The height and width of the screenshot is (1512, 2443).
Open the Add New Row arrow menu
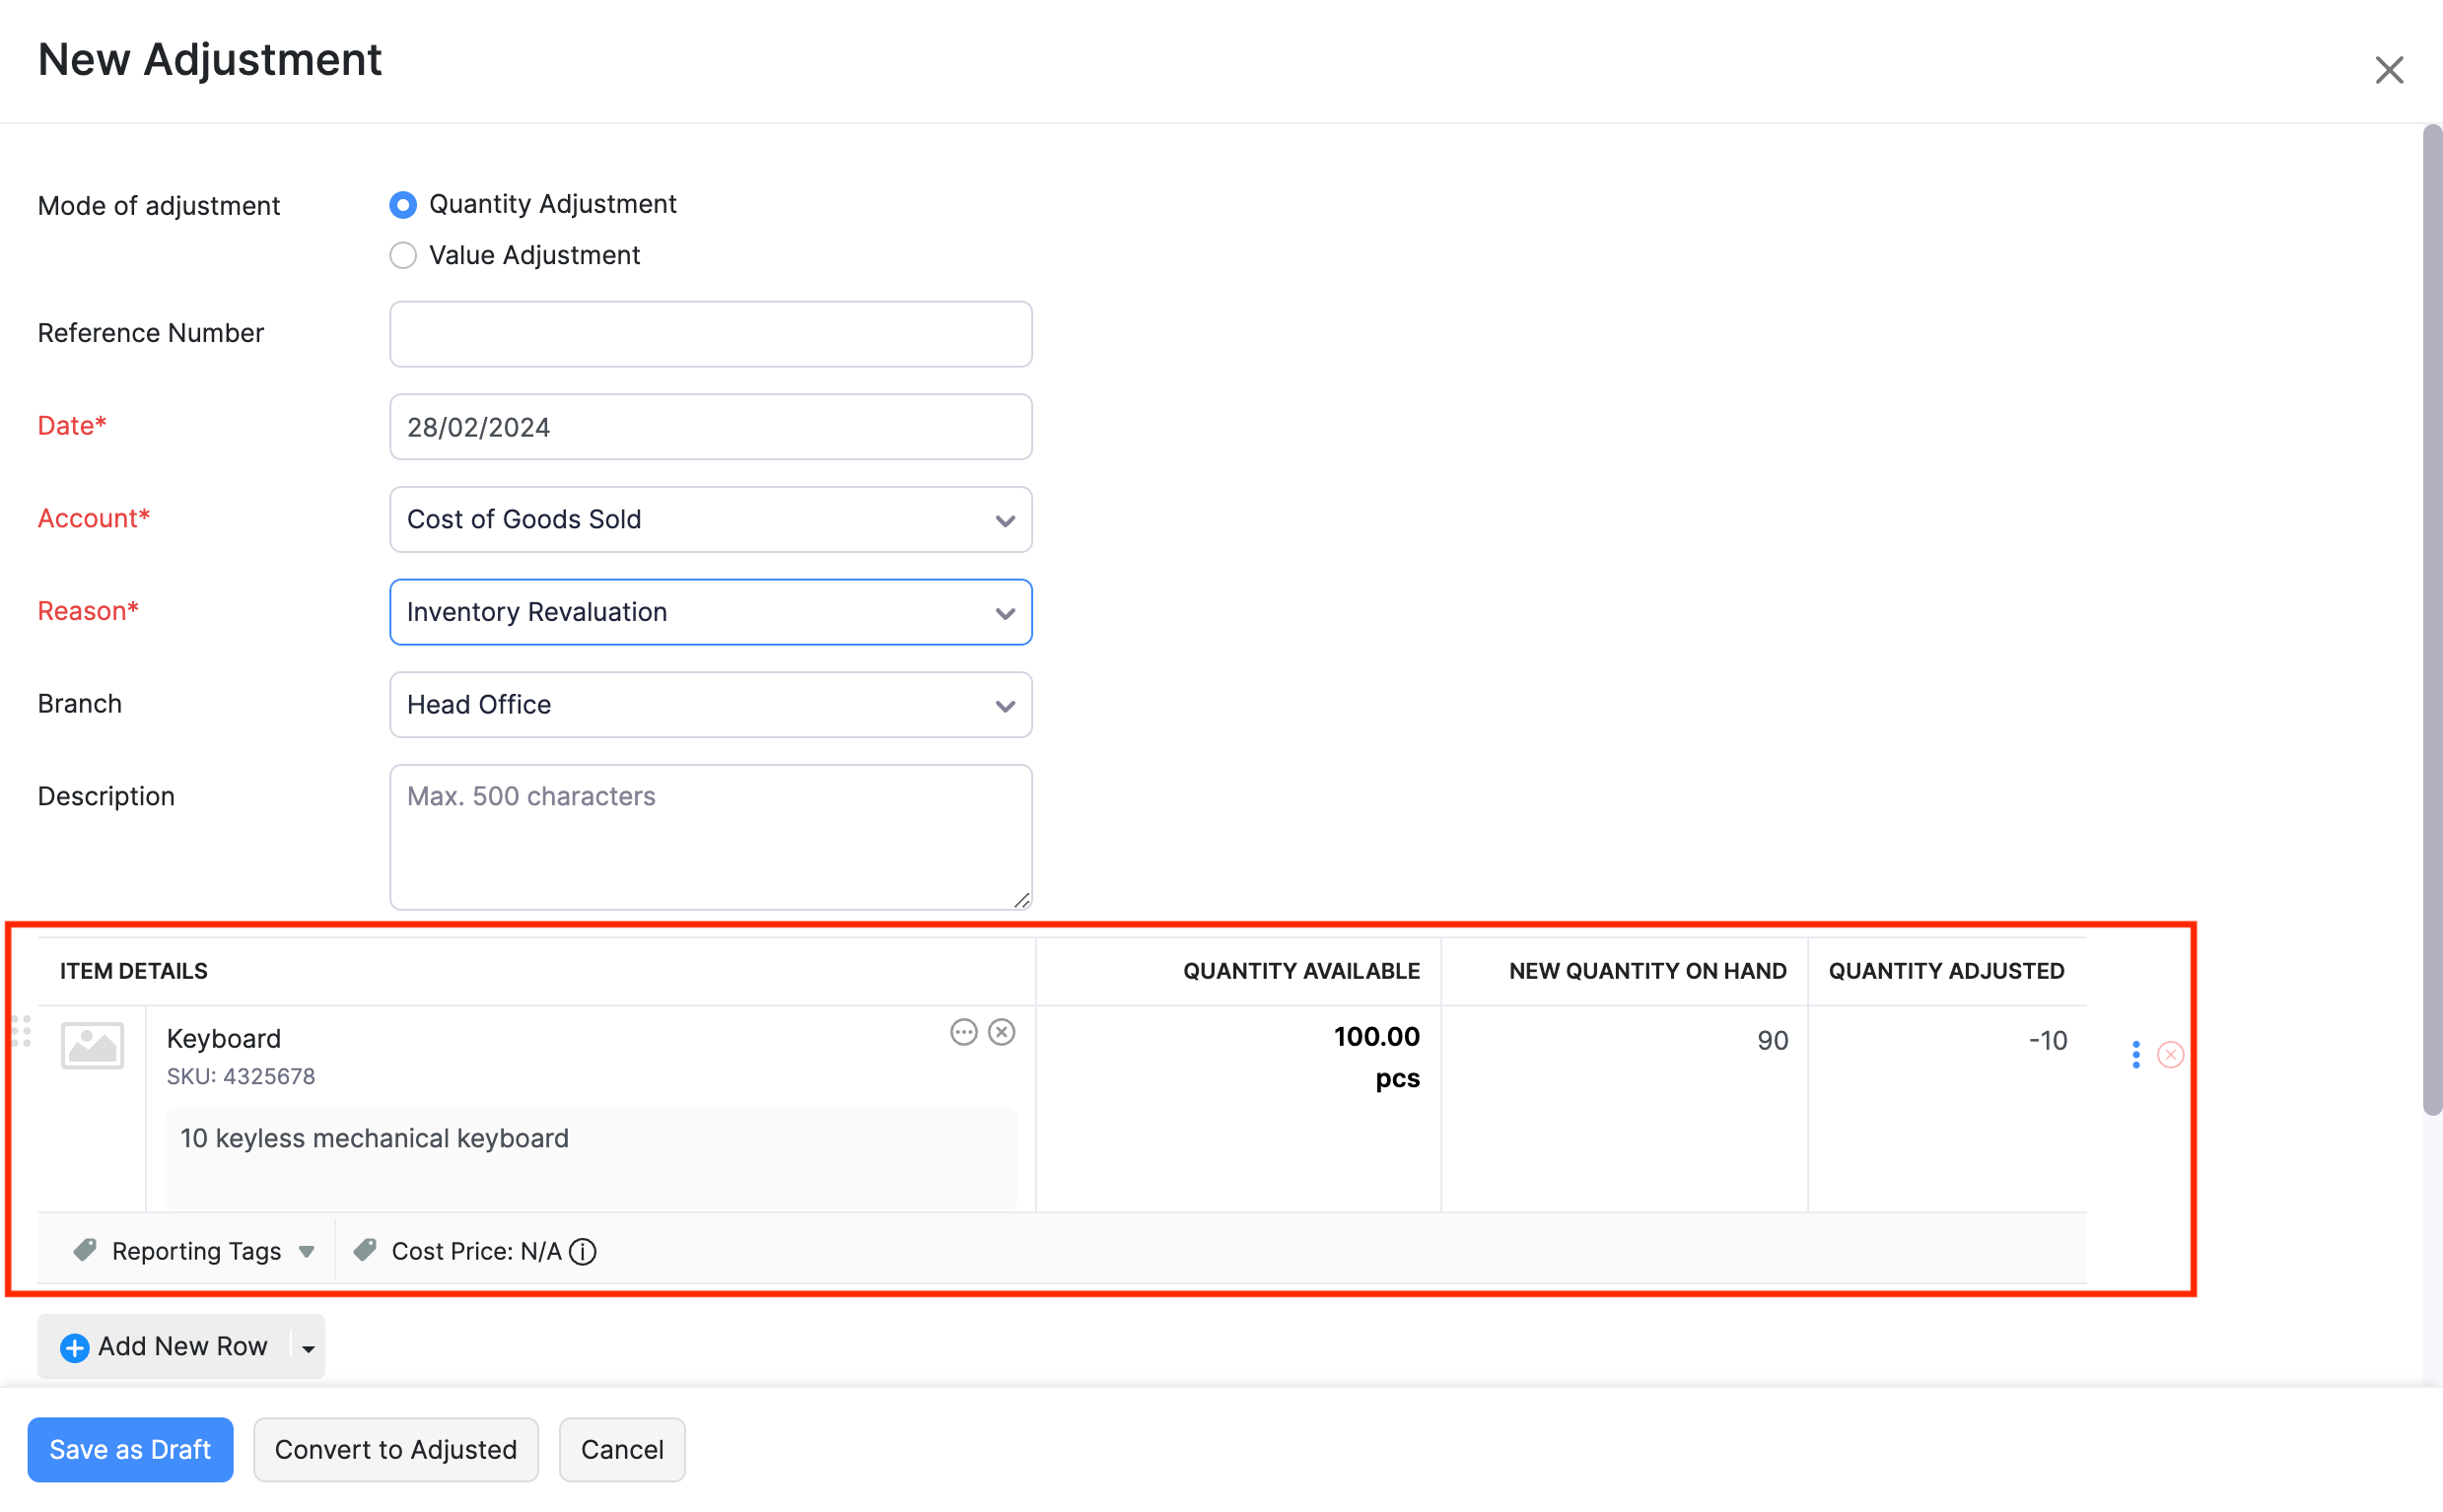tap(308, 1348)
